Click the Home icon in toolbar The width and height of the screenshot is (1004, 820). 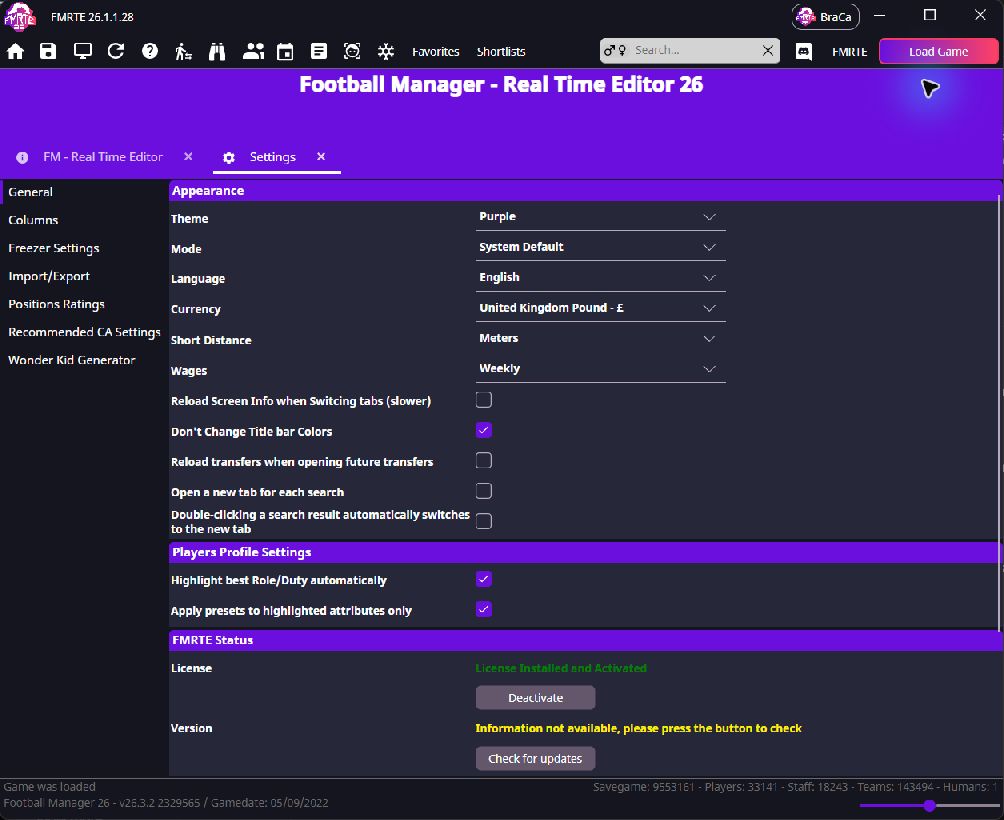(15, 51)
